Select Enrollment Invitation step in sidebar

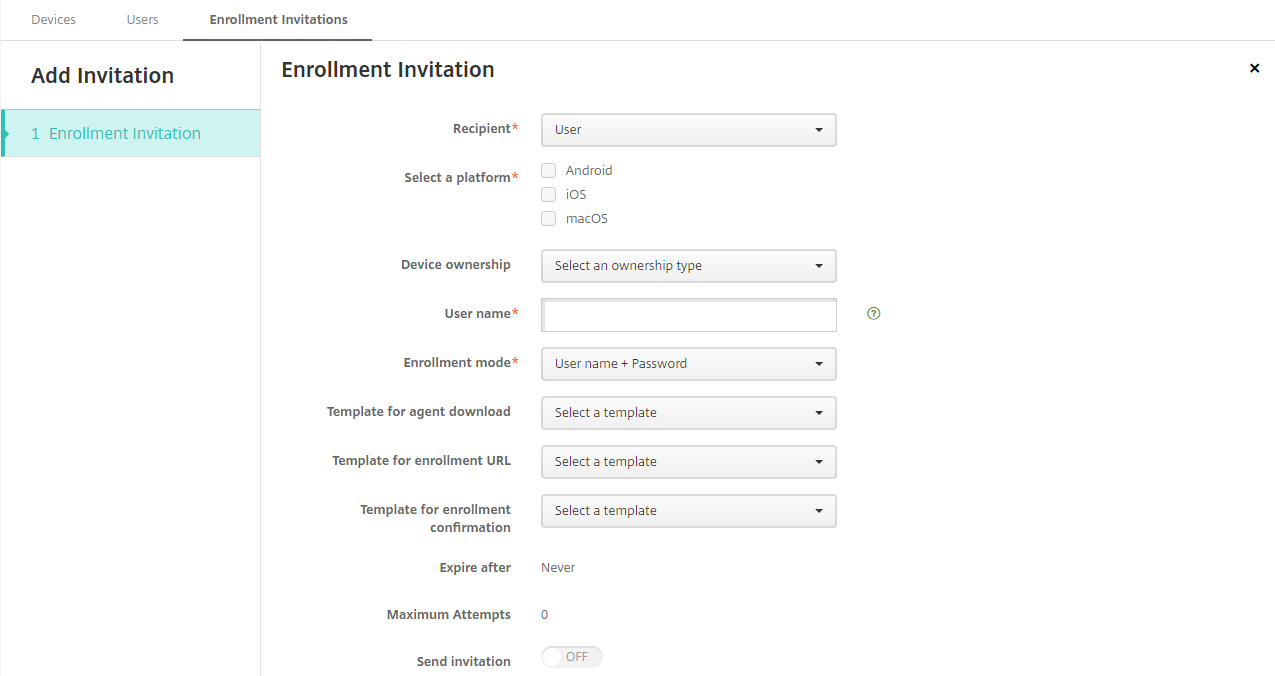[125, 134]
